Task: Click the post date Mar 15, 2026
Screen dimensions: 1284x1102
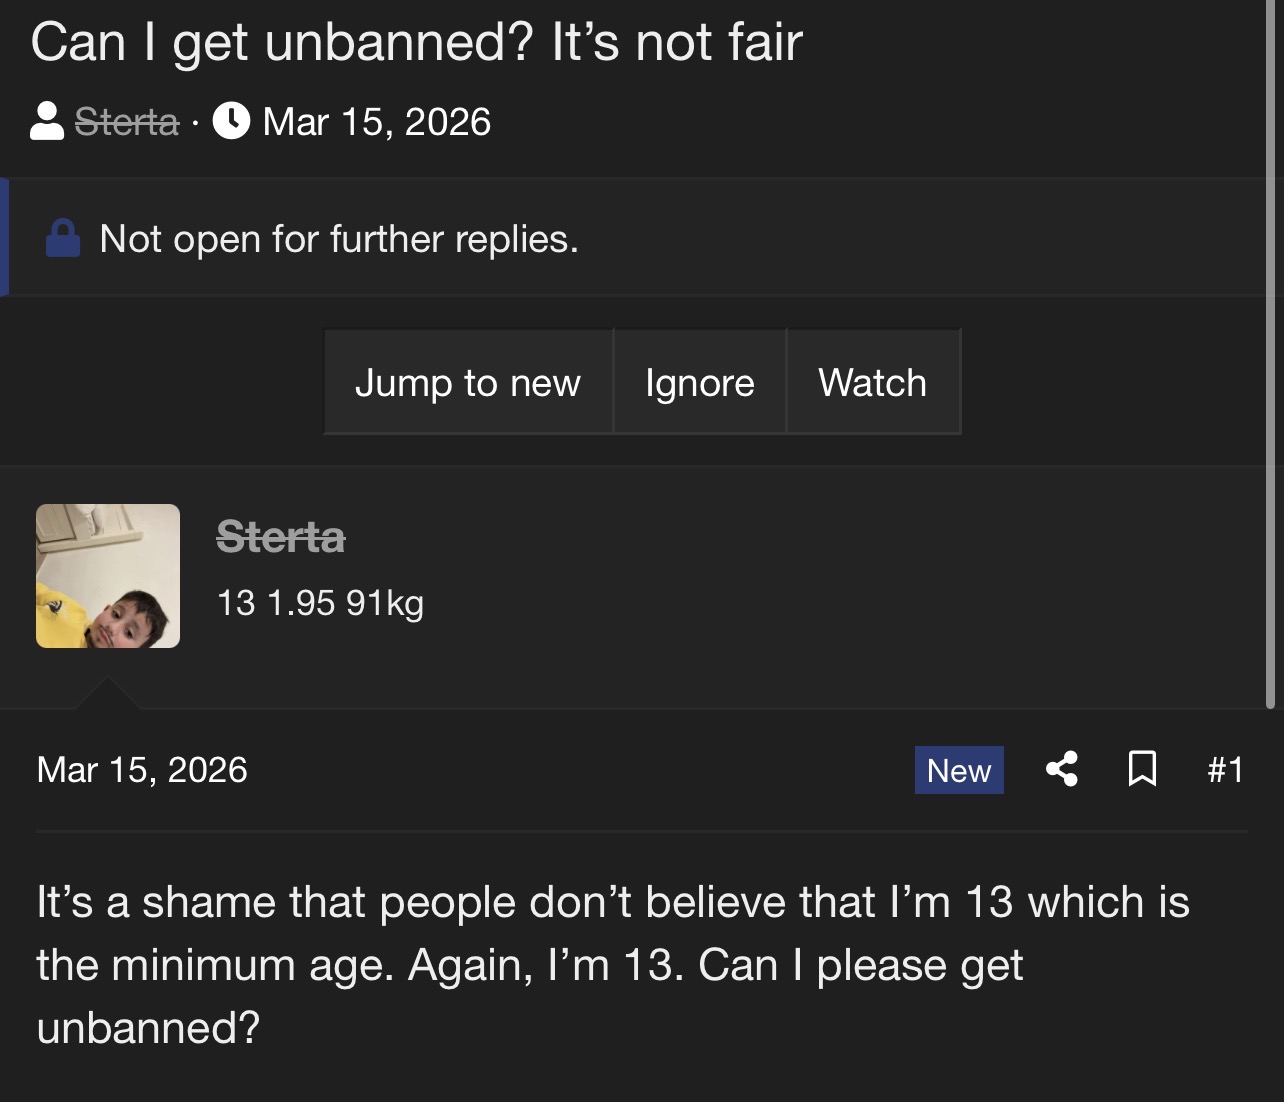Action: (142, 769)
